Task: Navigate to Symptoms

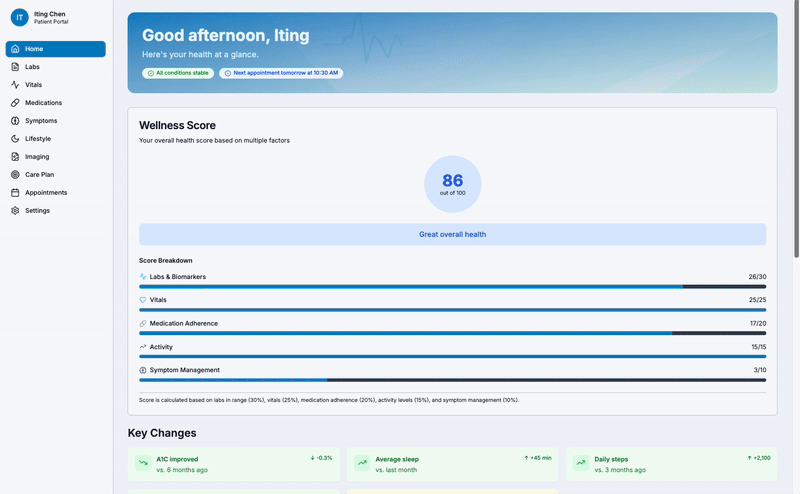Action: [56, 121]
